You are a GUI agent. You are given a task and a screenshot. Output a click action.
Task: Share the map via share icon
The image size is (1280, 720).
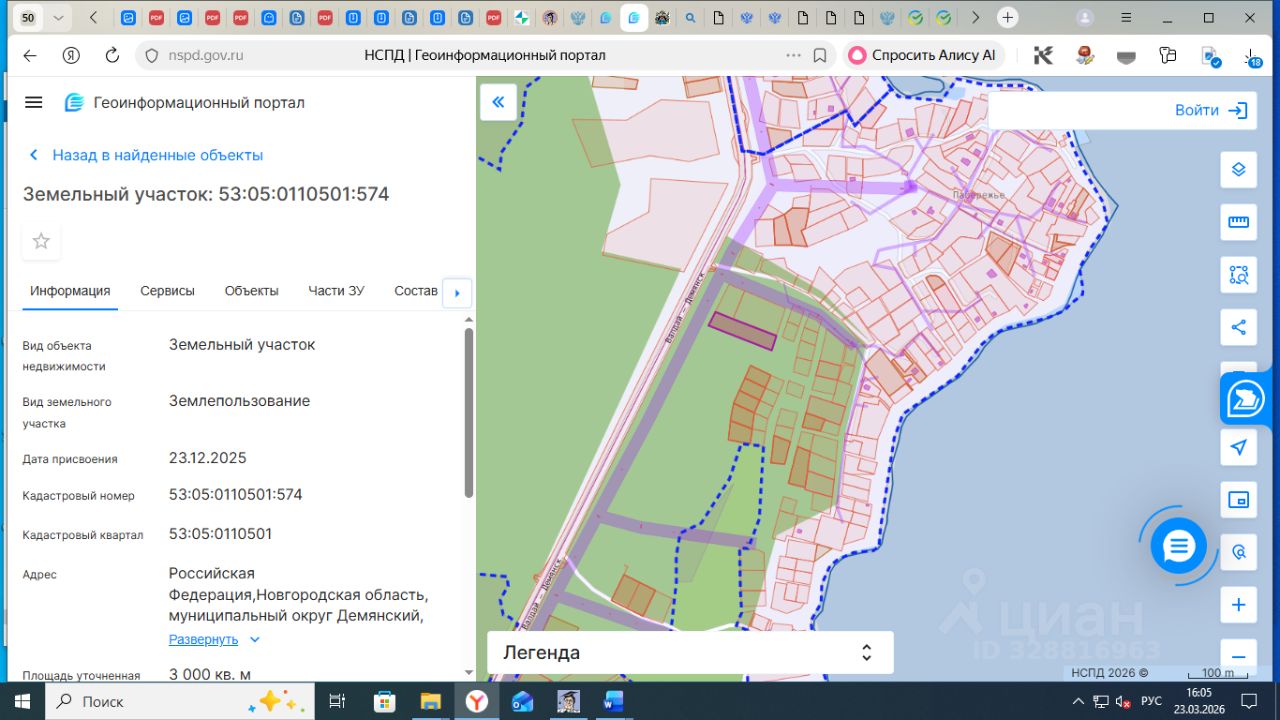click(1238, 327)
